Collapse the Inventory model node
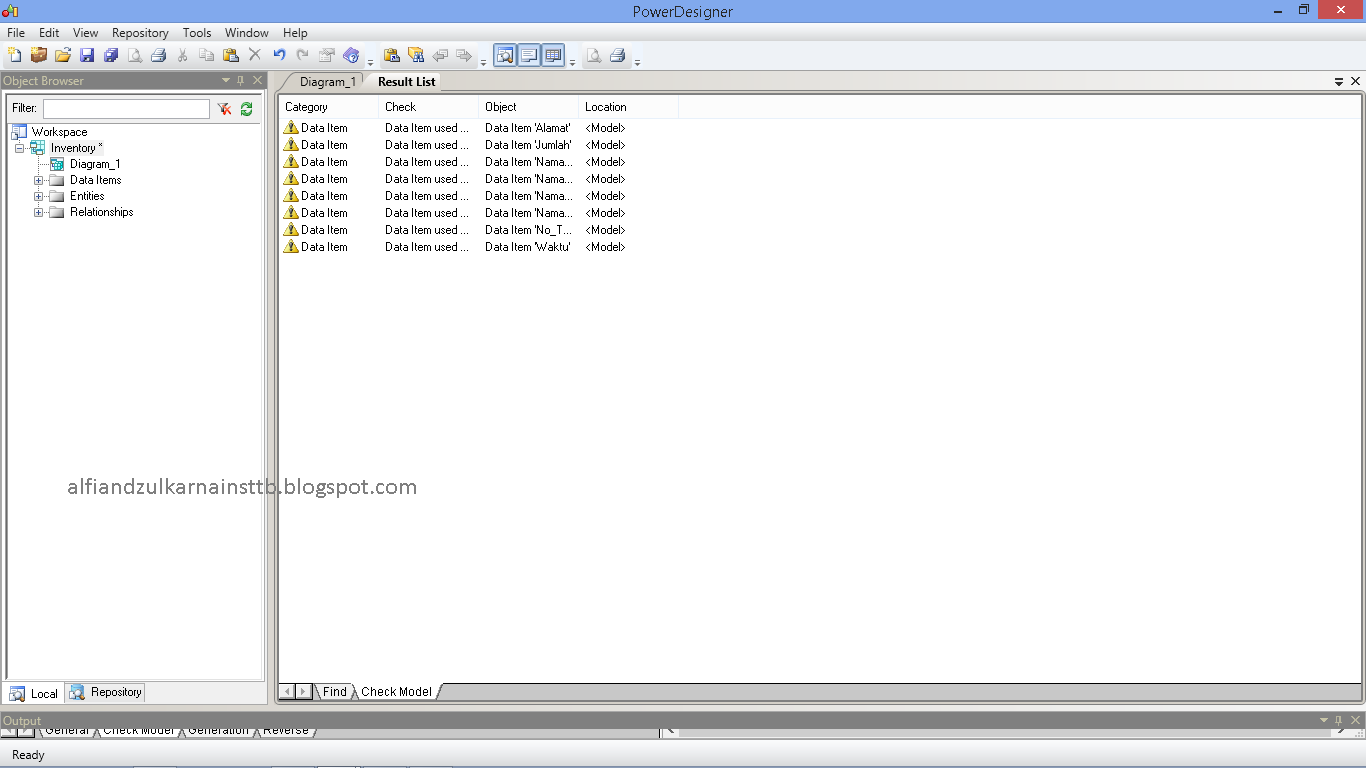1366x768 pixels. pyautogui.click(x=20, y=147)
